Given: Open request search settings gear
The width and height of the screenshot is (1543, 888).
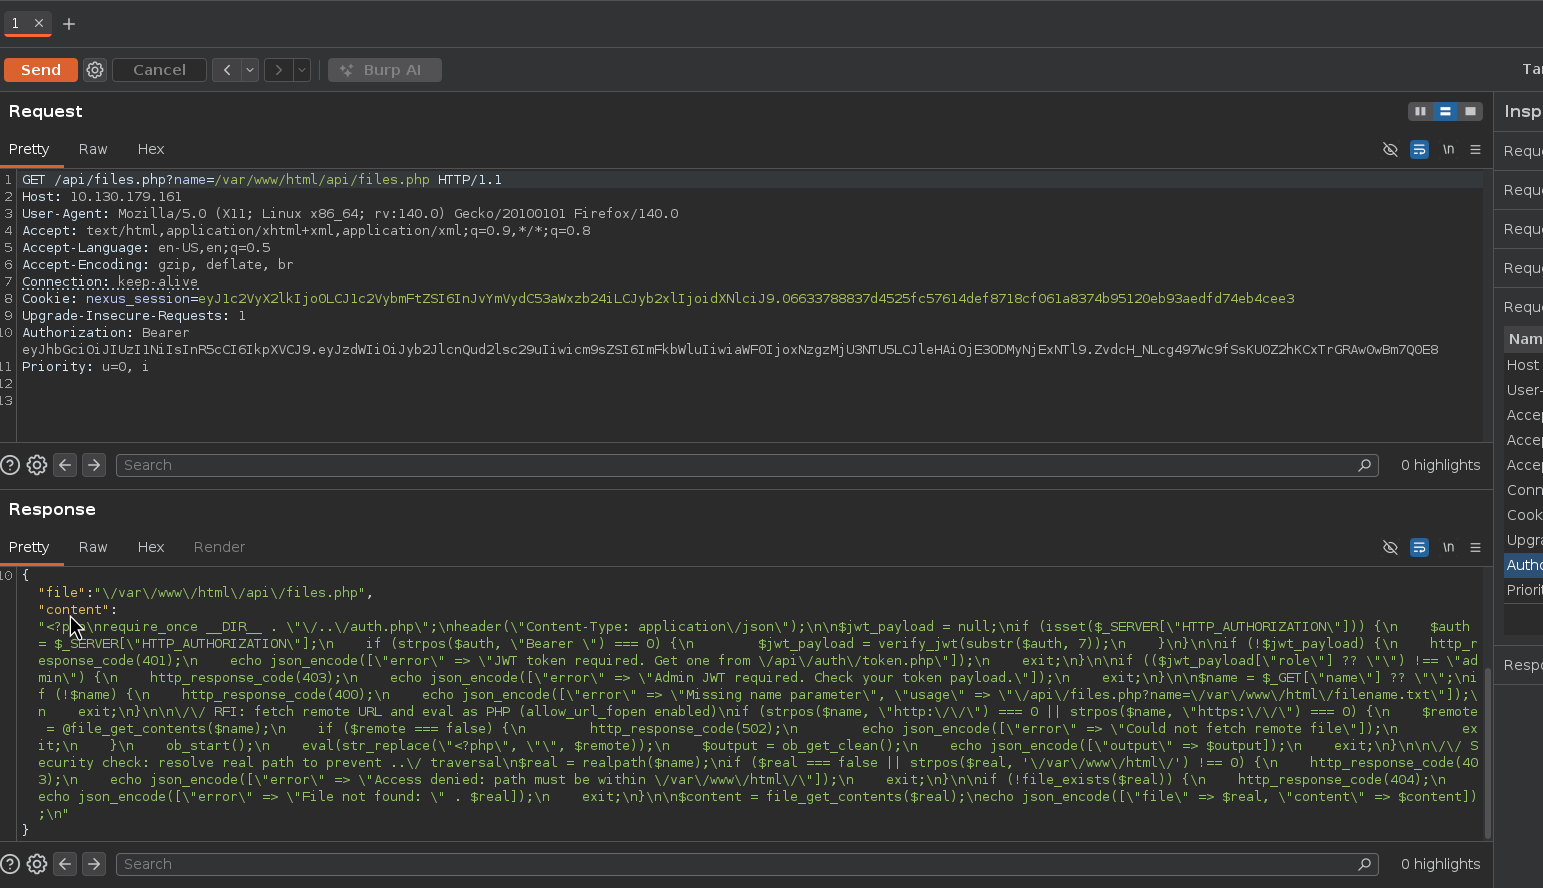Looking at the screenshot, I should click(x=37, y=465).
